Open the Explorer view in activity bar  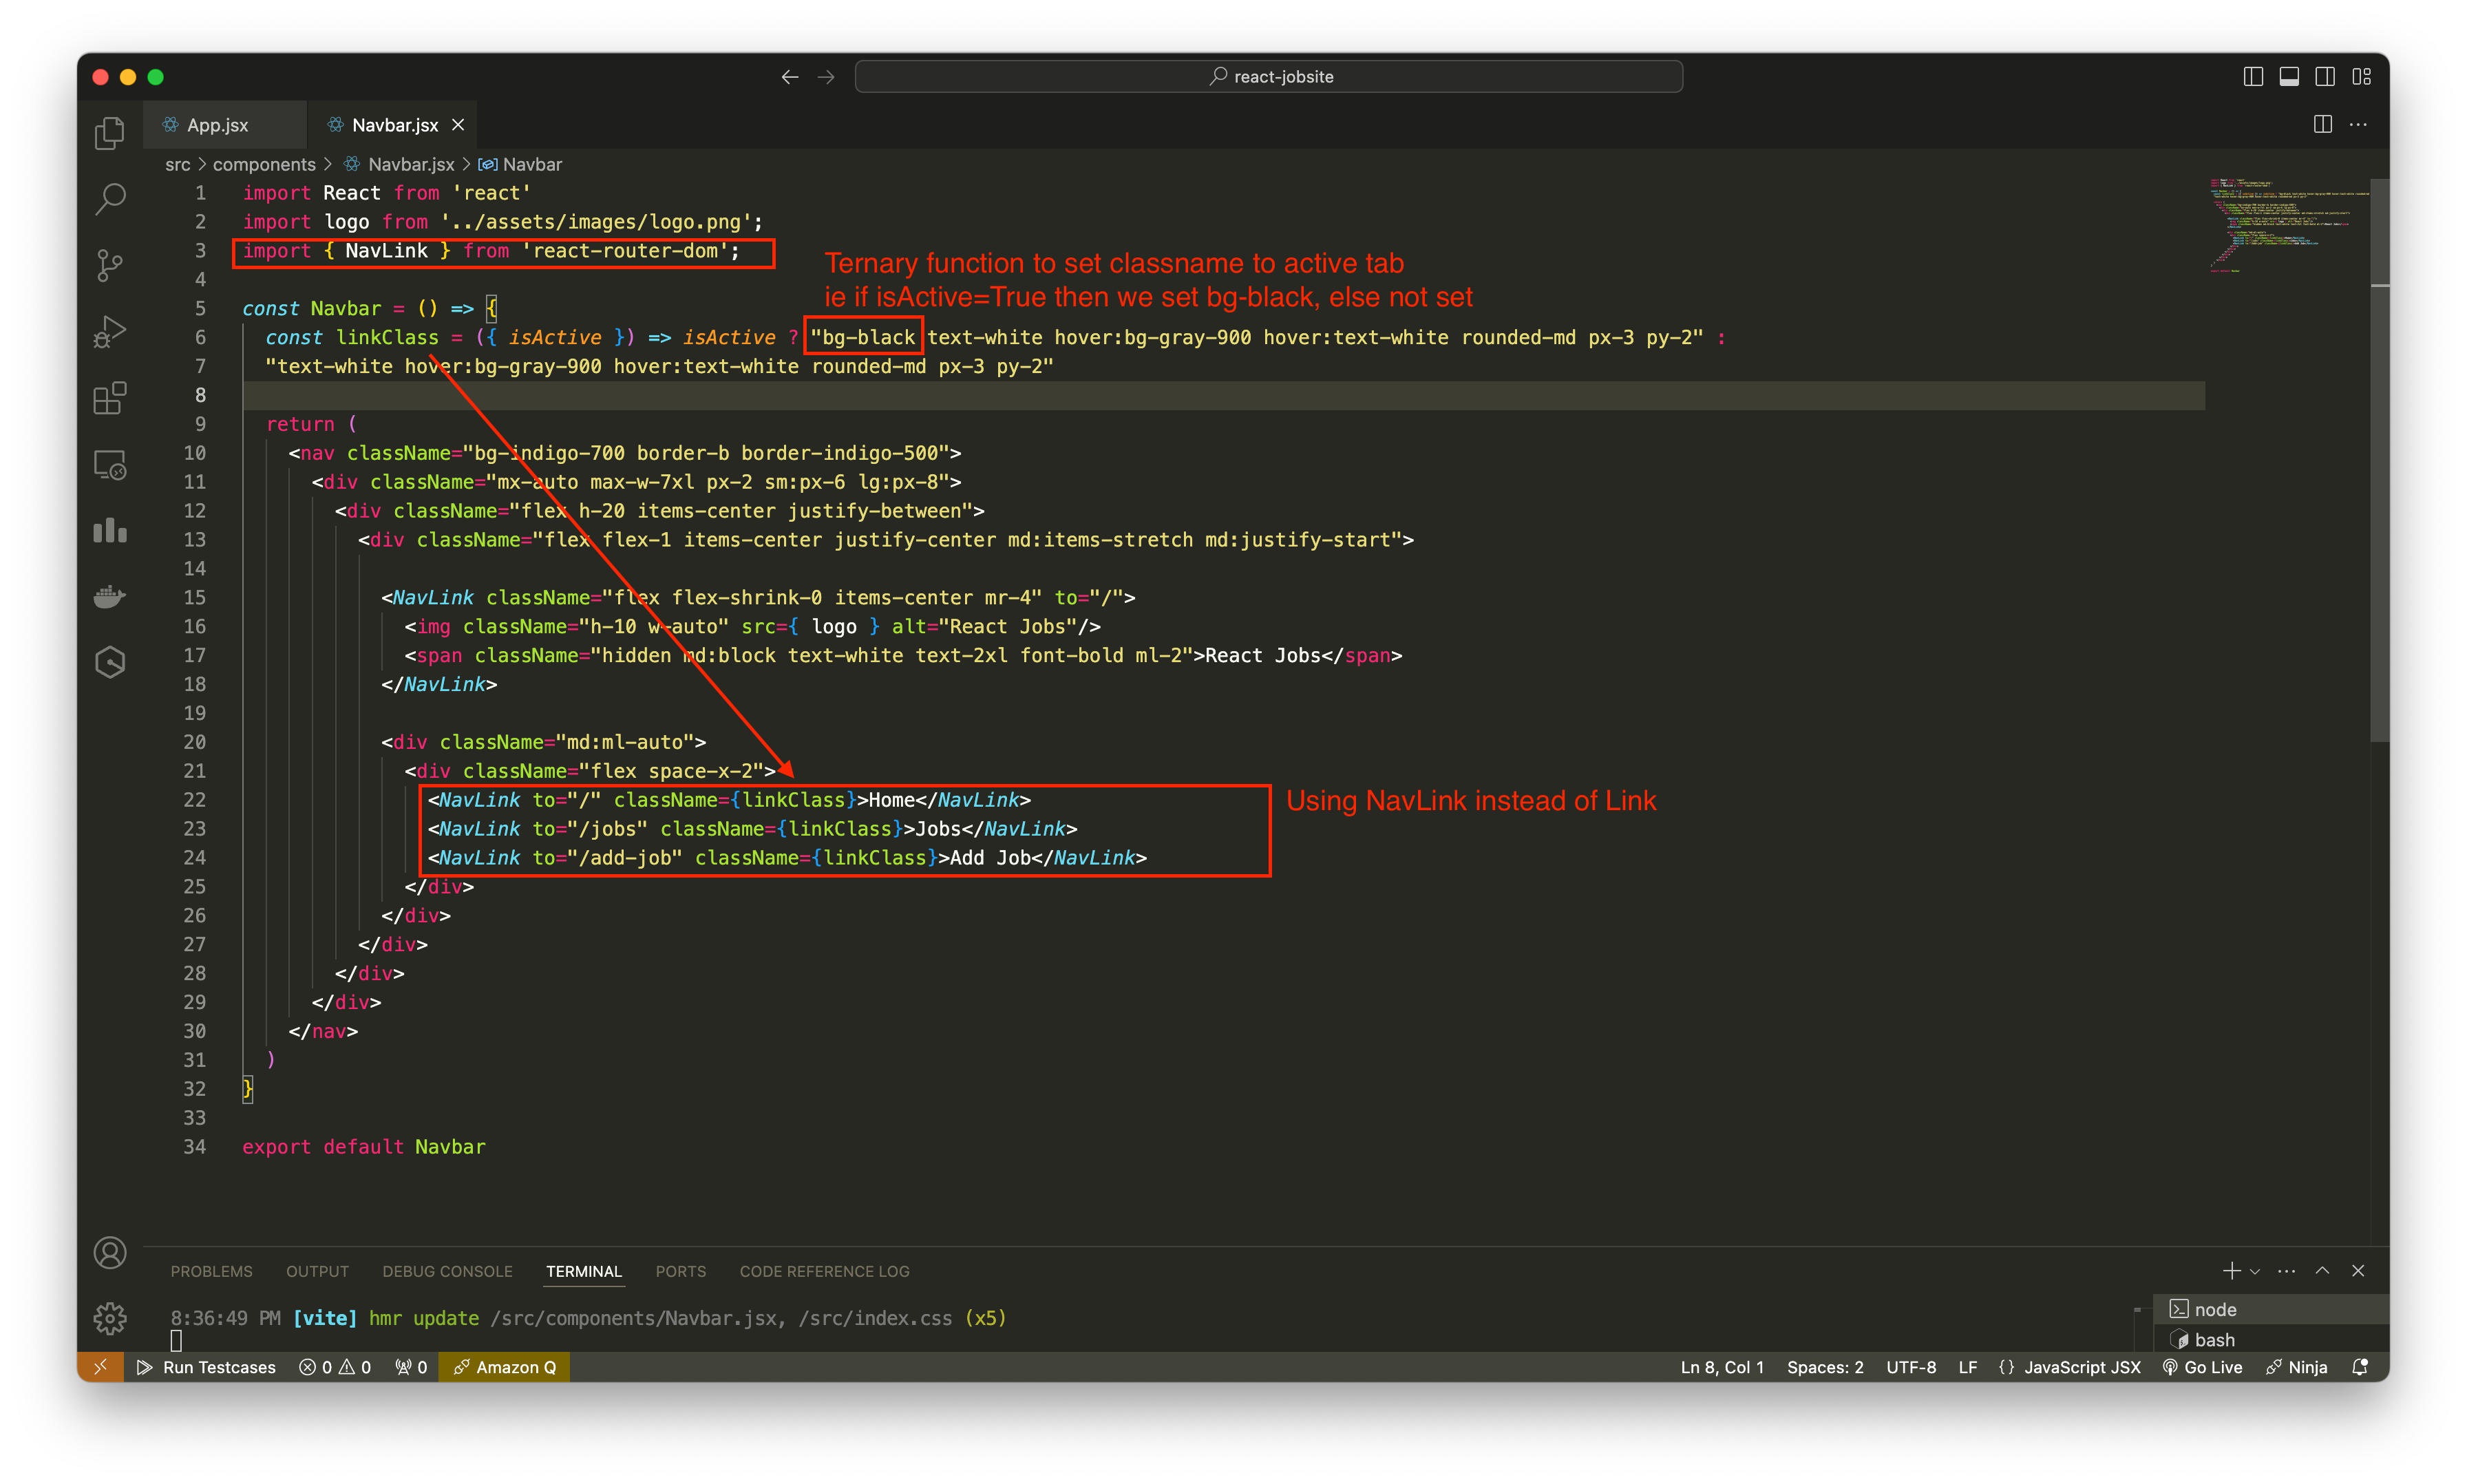tap(110, 133)
